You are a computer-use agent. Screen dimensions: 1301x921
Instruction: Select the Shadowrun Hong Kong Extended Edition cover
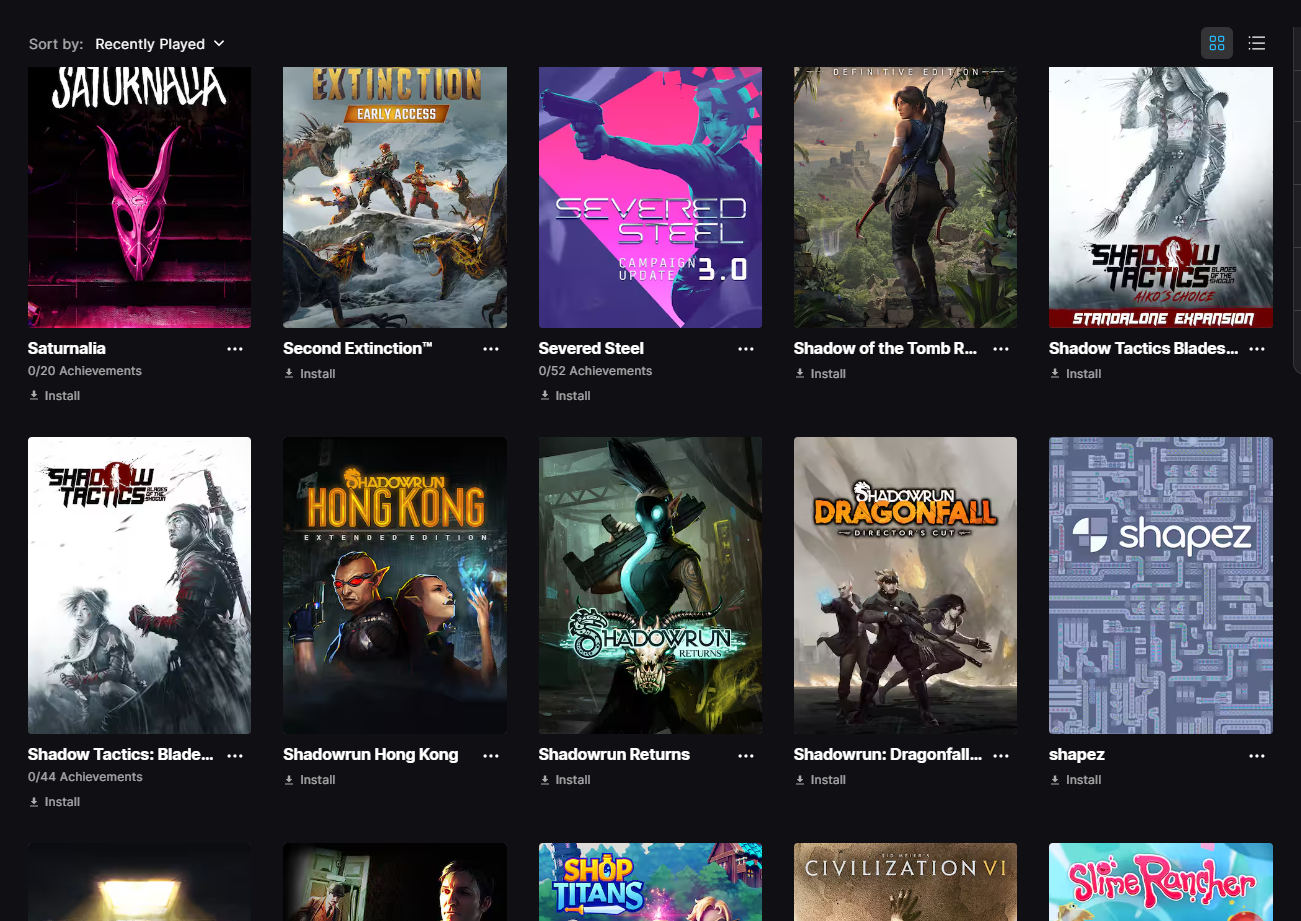click(395, 585)
